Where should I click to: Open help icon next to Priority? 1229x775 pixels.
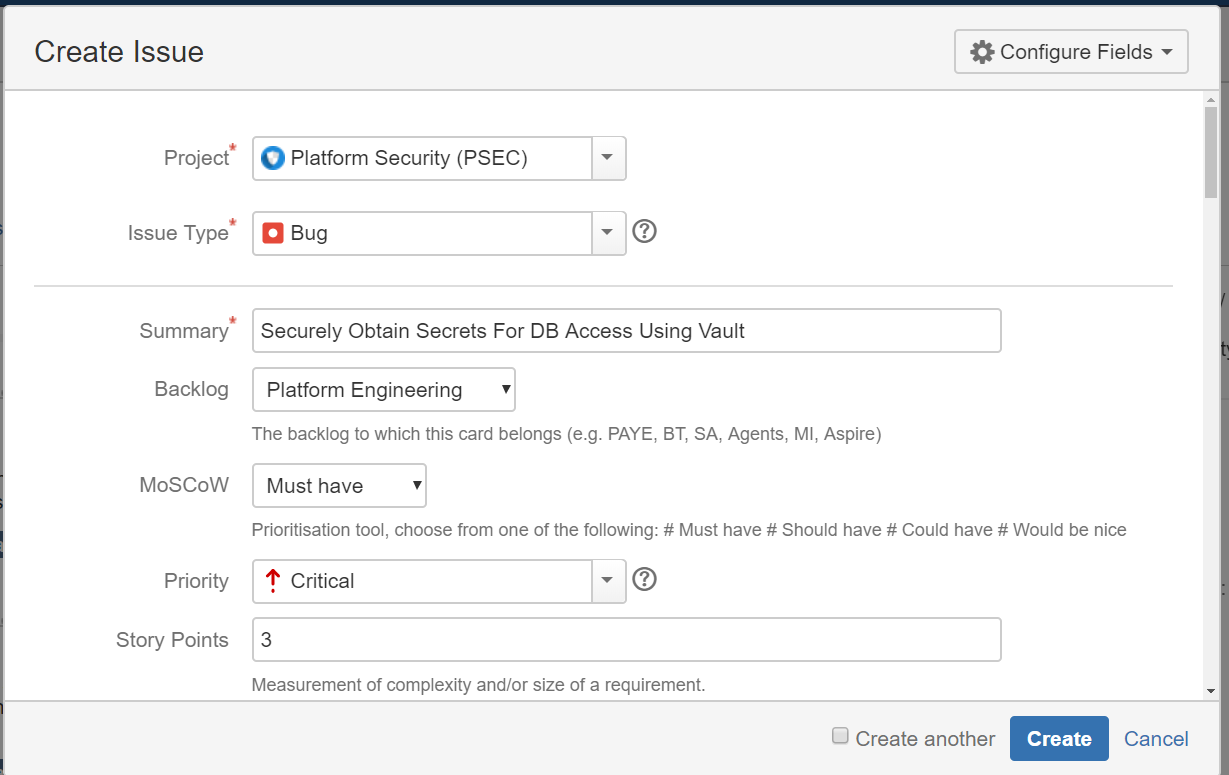pos(645,579)
